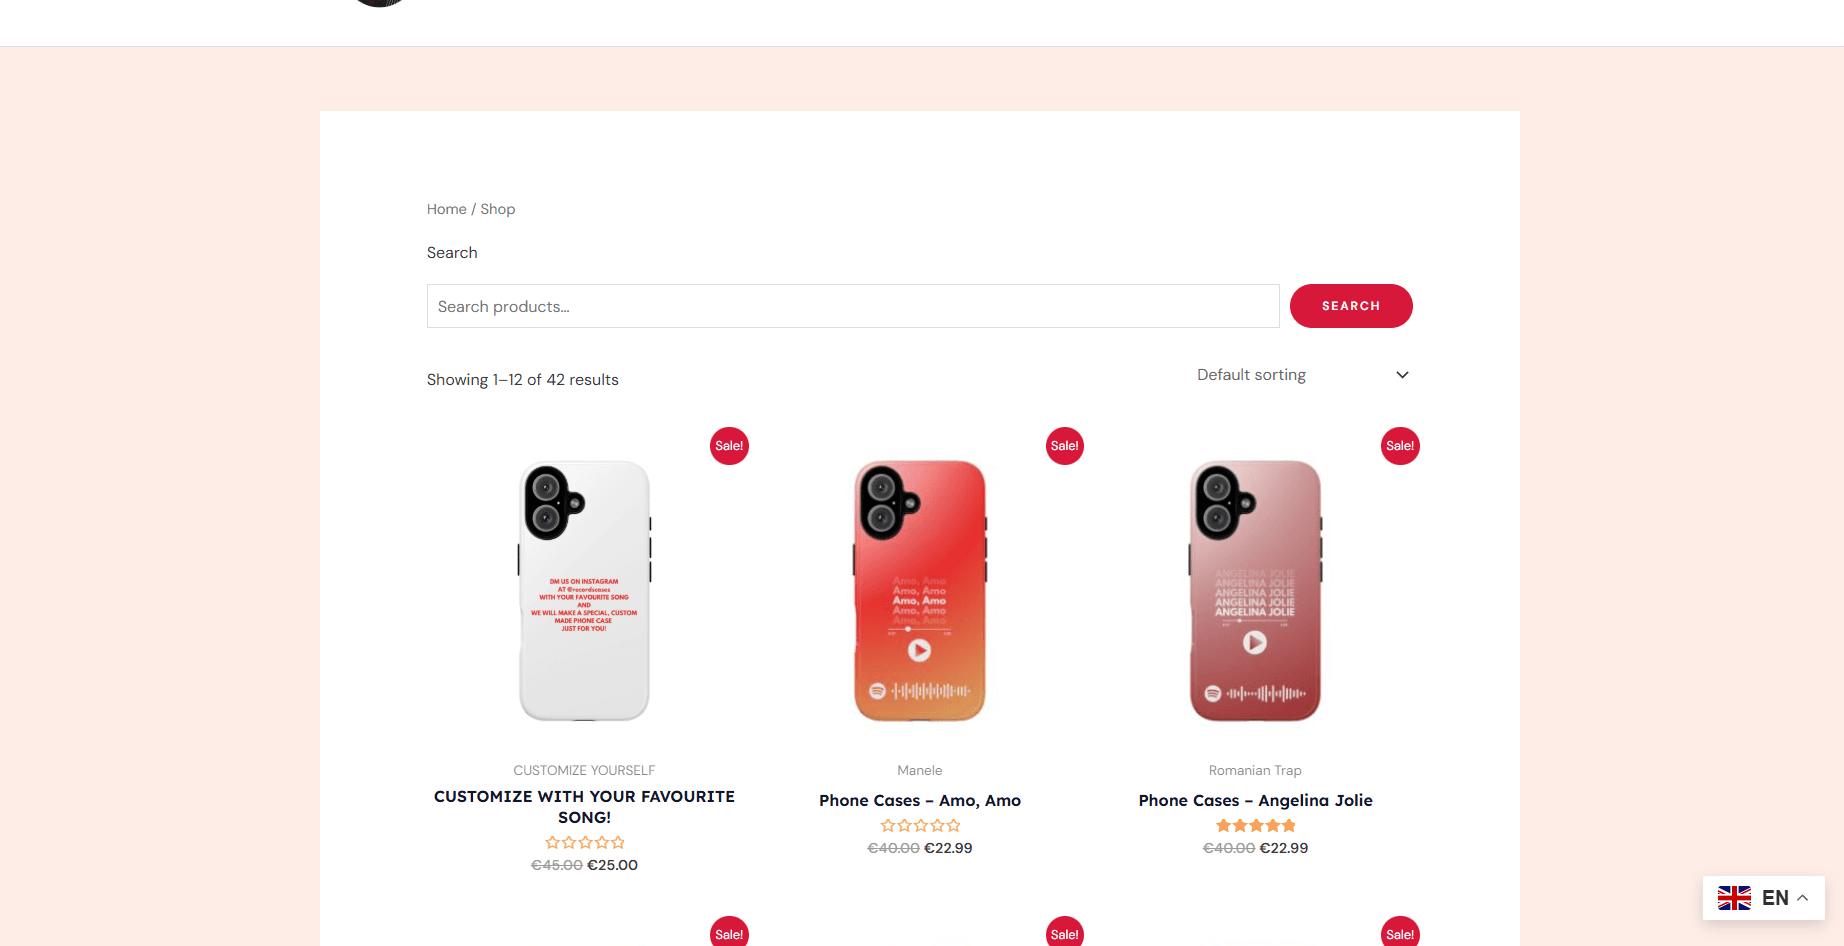Expand the EN language switcher chevron
Screen dimensions: 1844x946
pos(1803,898)
